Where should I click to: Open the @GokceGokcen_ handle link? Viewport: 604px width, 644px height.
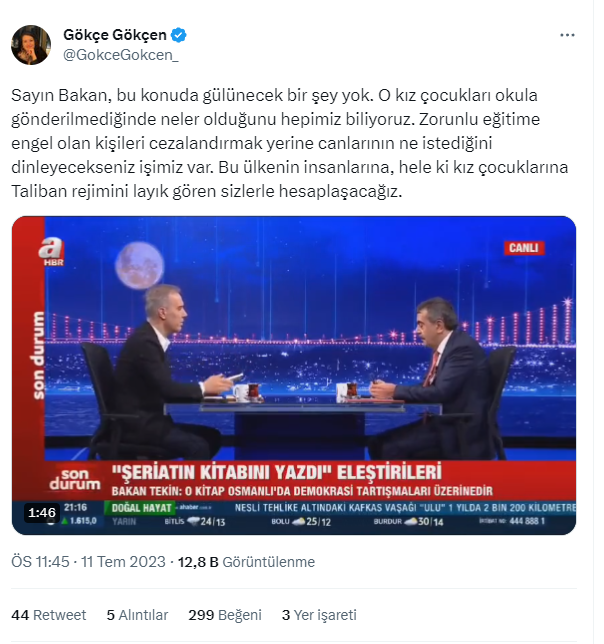pyautogui.click(x=121, y=55)
